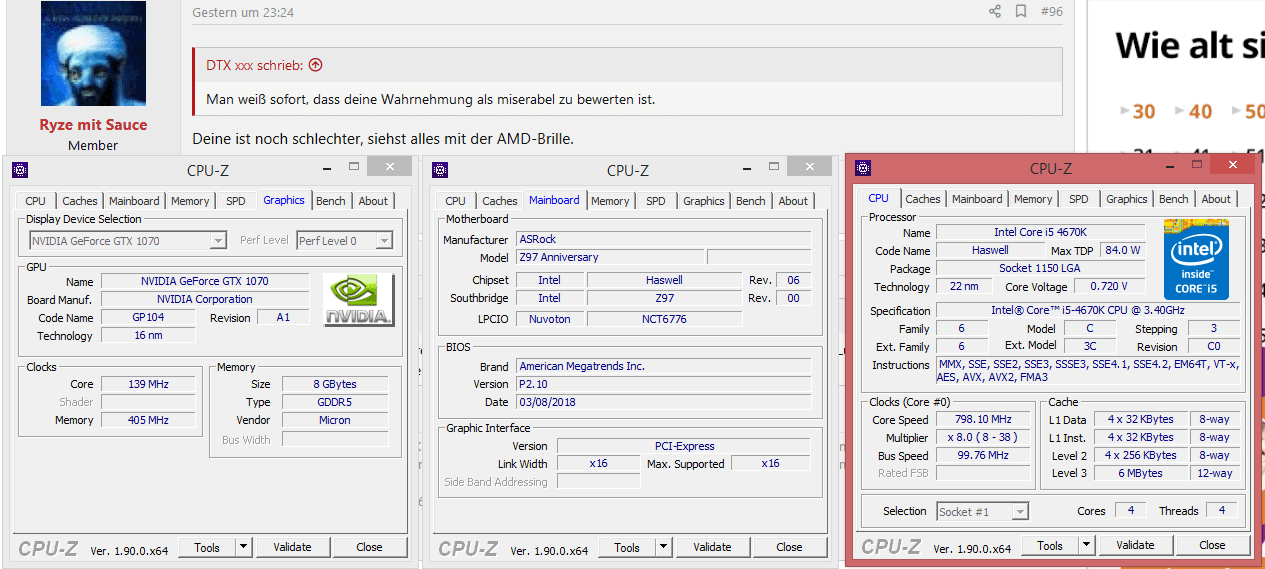The height and width of the screenshot is (569, 1265).
Task: Open About tab in CPU window
Action: pos(1216,199)
